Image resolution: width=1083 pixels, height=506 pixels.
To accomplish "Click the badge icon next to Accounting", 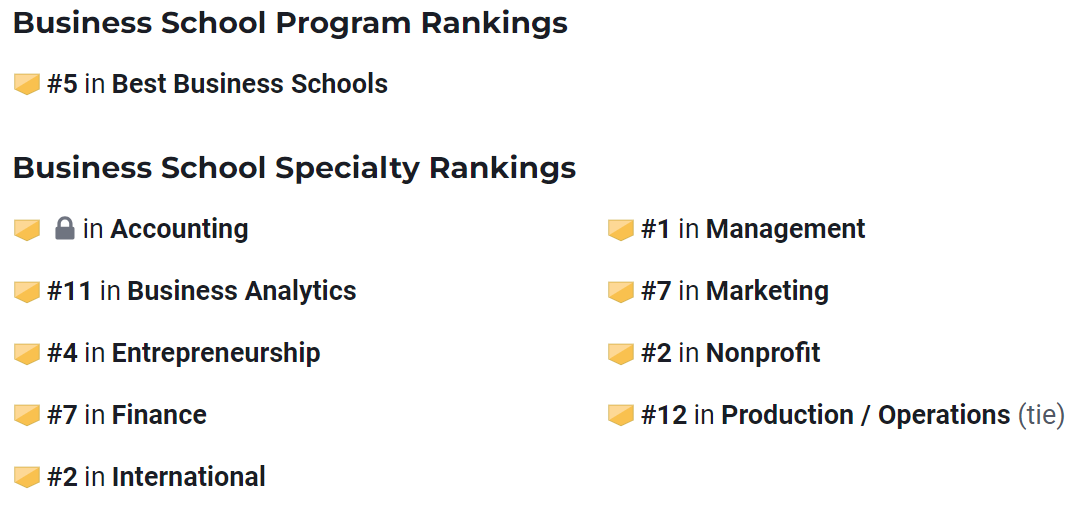I will [27, 229].
